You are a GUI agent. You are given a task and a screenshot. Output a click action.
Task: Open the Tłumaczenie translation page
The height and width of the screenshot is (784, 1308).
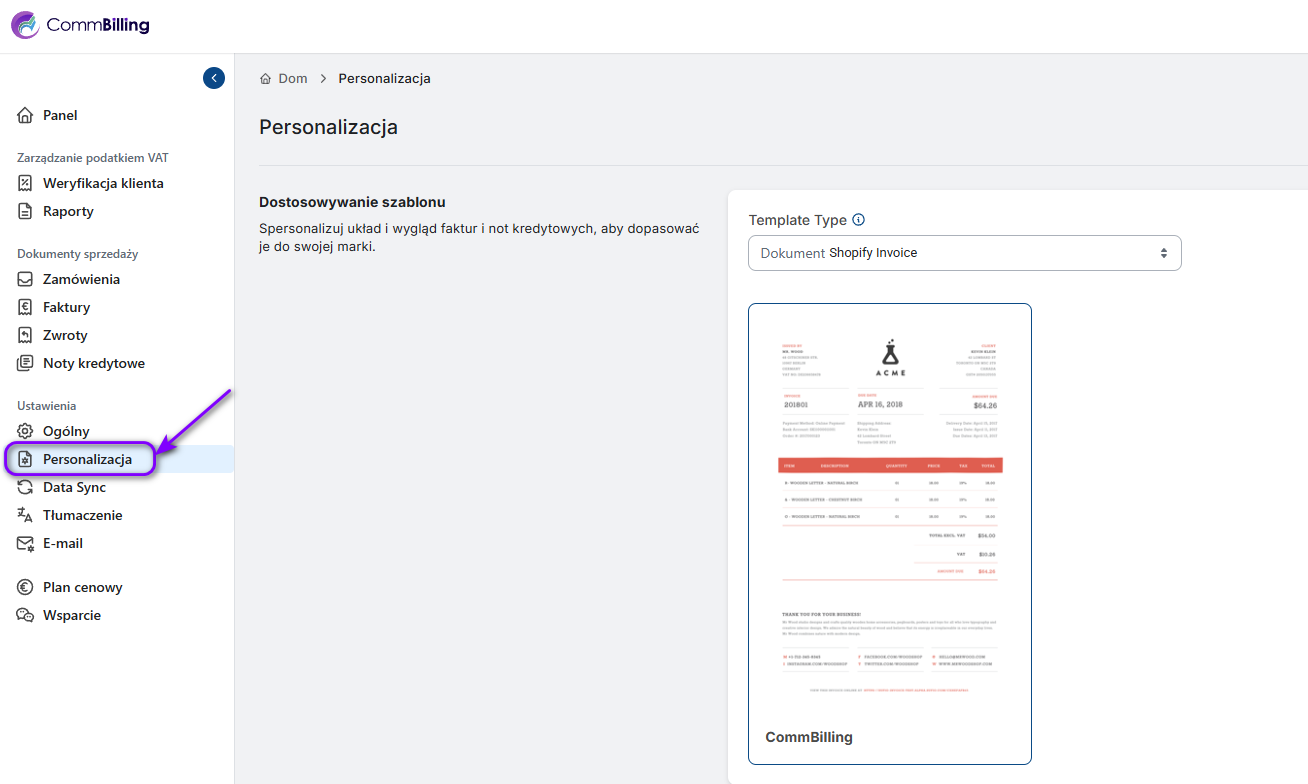[82, 515]
